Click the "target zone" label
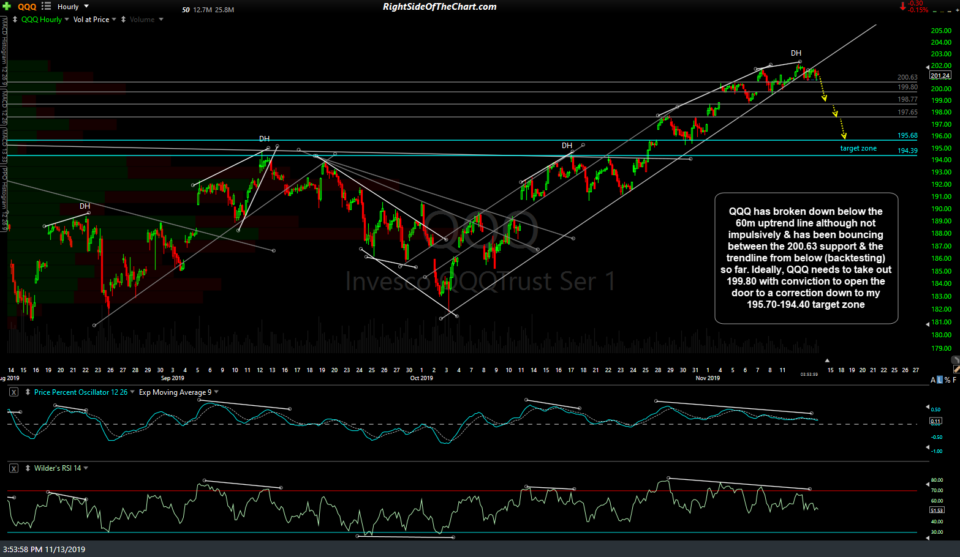Viewport: 960px width, 557px height. tap(858, 149)
